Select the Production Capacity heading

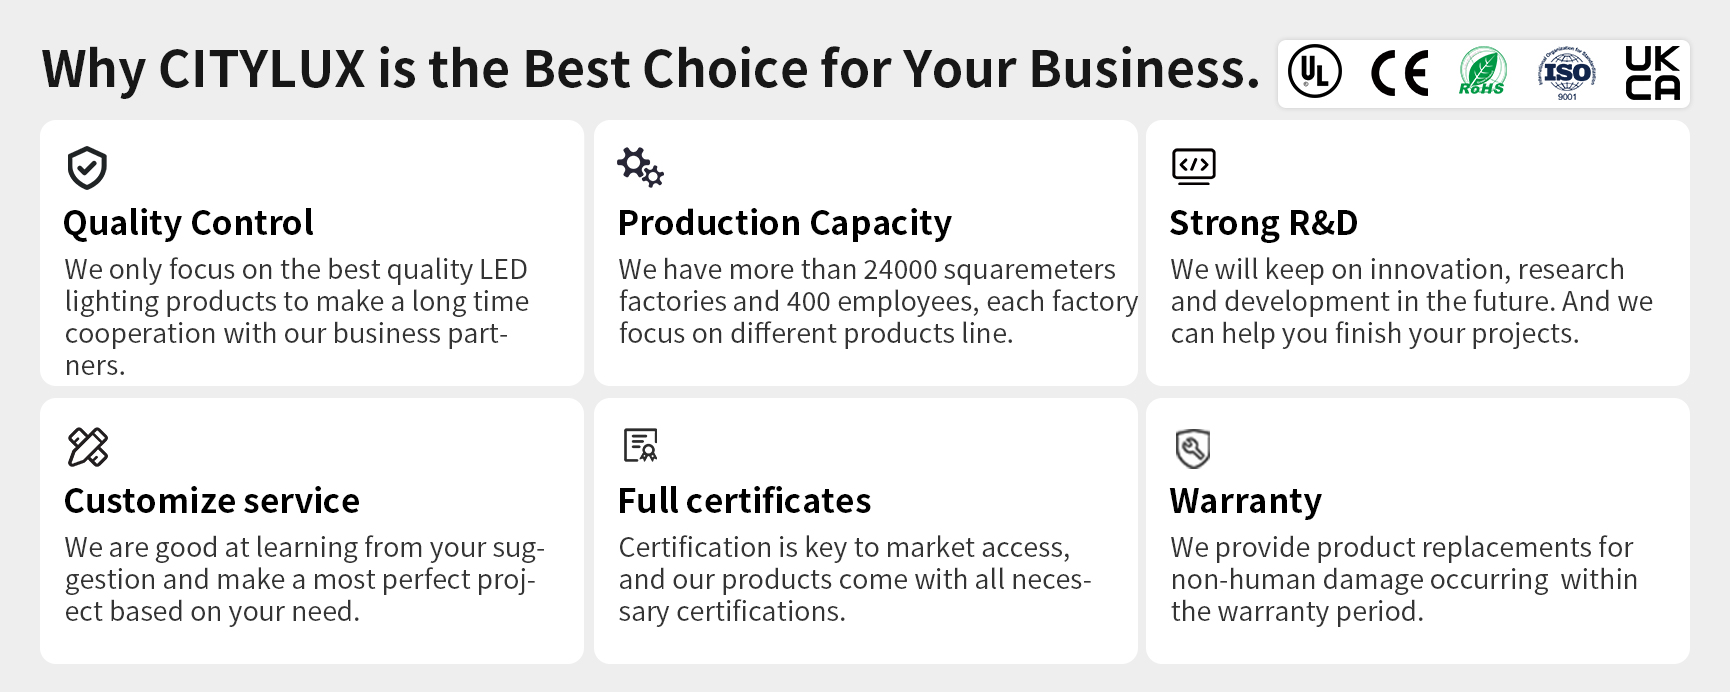(x=784, y=223)
